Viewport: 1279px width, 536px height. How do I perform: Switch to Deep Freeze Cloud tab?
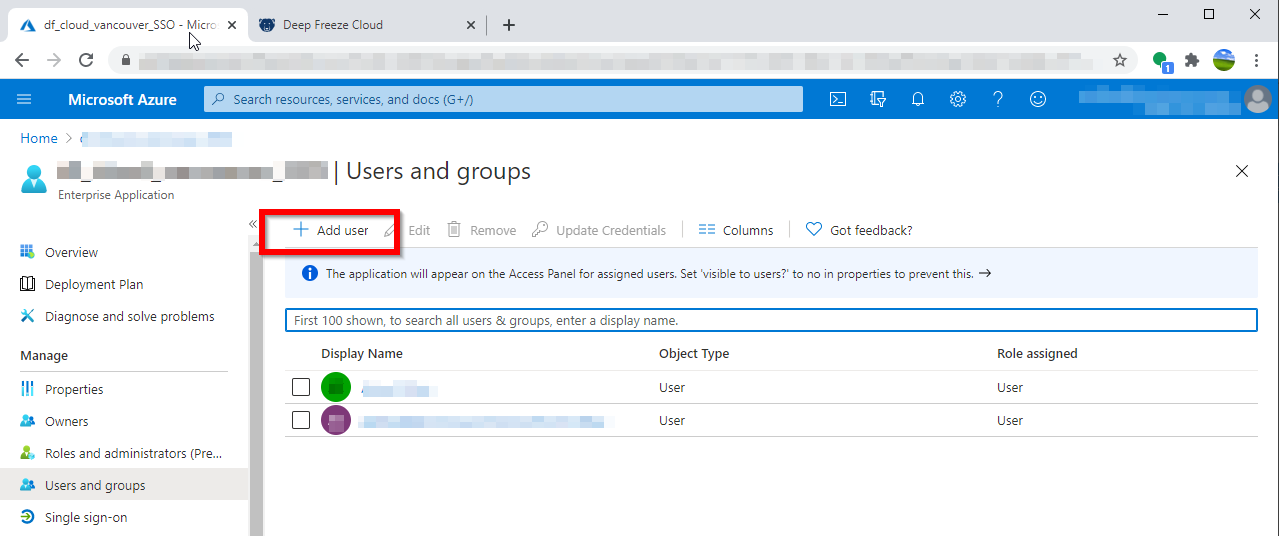pyautogui.click(x=334, y=25)
